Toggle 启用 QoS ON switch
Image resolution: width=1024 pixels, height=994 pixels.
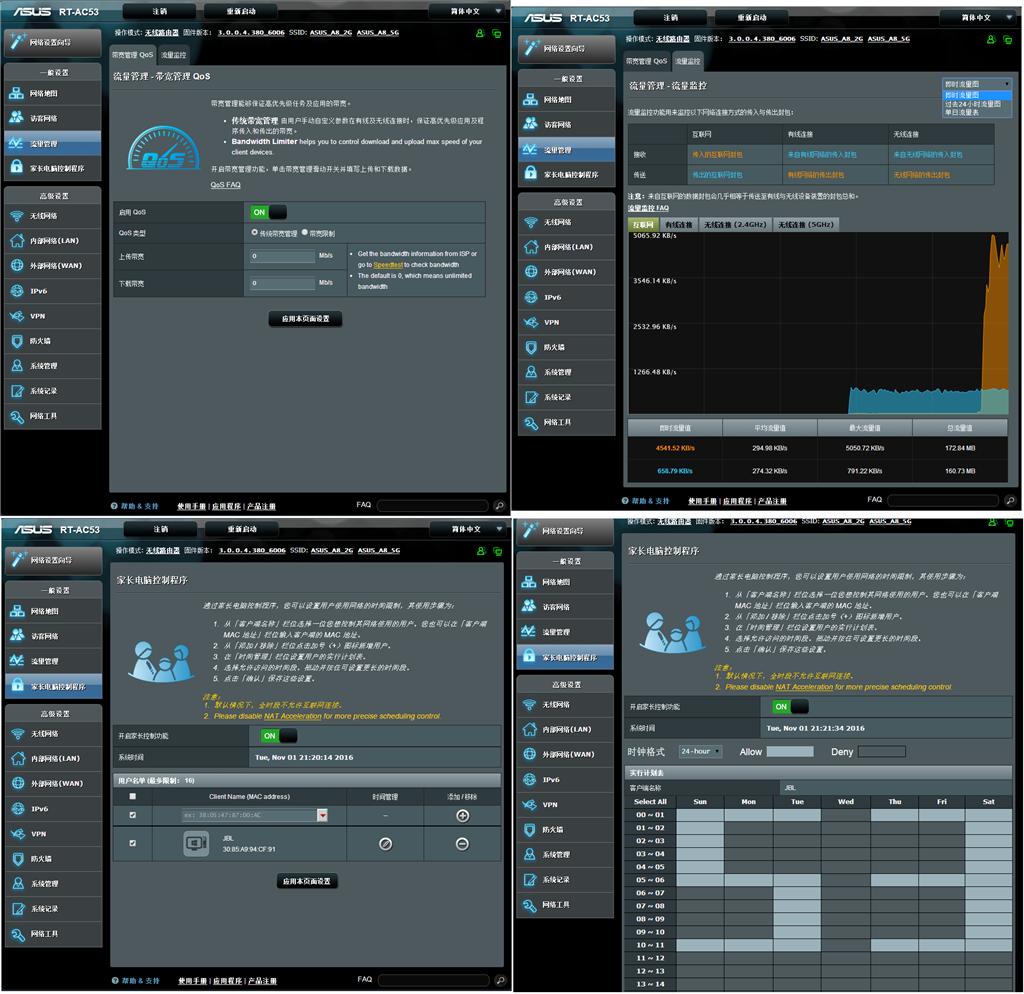pos(268,212)
